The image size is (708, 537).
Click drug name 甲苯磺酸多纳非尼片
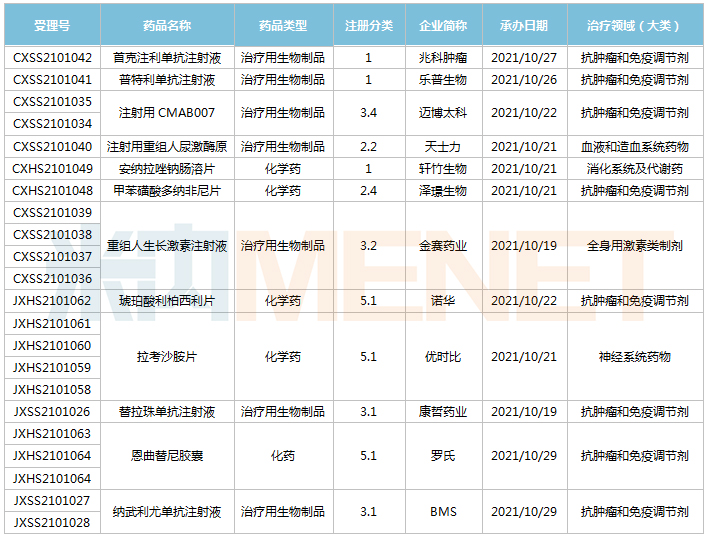point(167,191)
